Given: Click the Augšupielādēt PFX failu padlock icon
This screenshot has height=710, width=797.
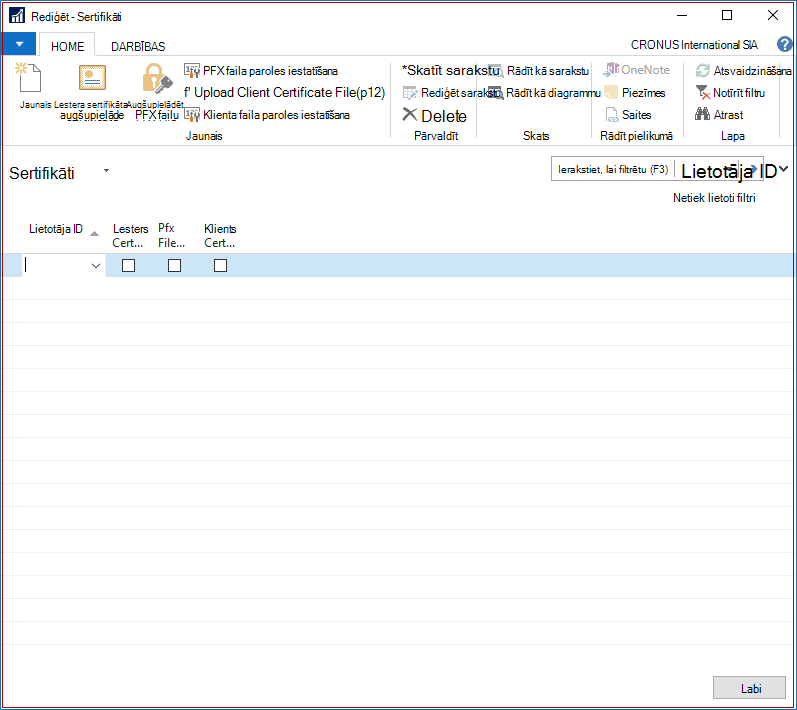Looking at the screenshot, I should pos(157,78).
